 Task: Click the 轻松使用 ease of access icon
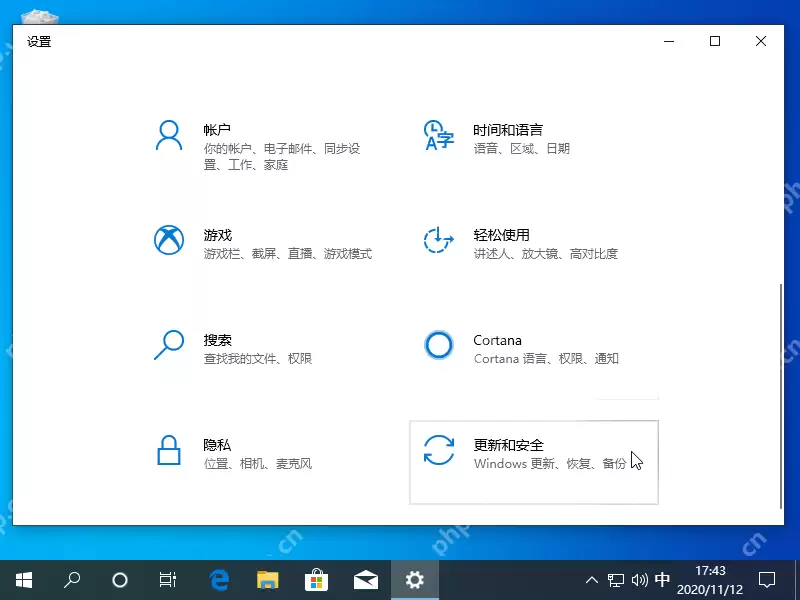point(437,240)
